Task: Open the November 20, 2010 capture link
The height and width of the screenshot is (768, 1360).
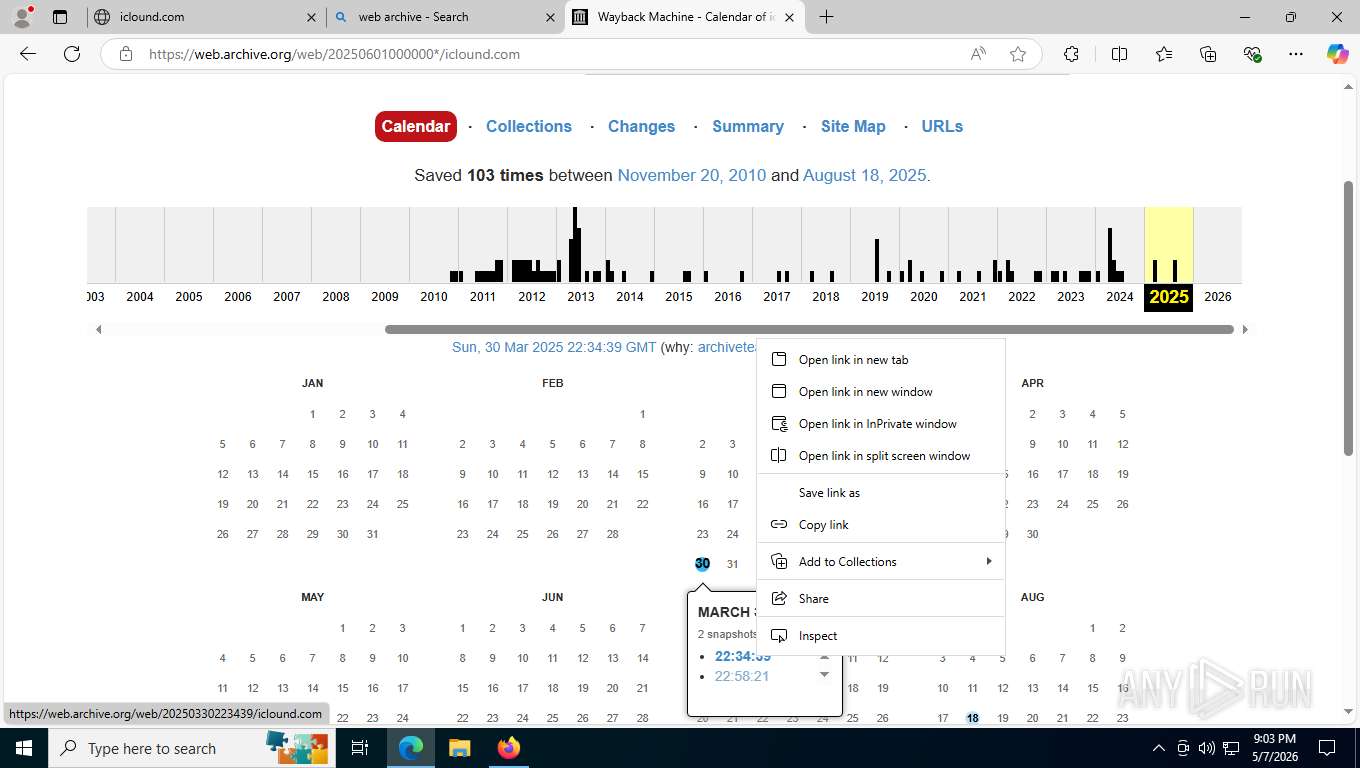Action: click(x=692, y=175)
